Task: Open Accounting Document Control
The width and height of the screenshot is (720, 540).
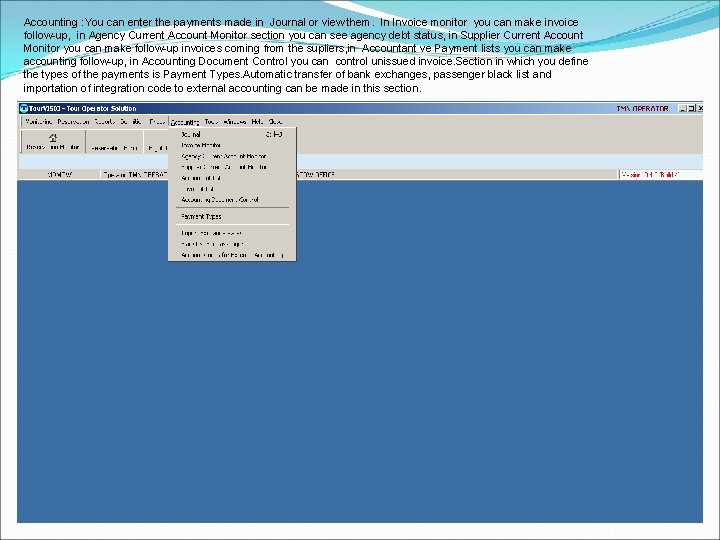Action: 232,200
